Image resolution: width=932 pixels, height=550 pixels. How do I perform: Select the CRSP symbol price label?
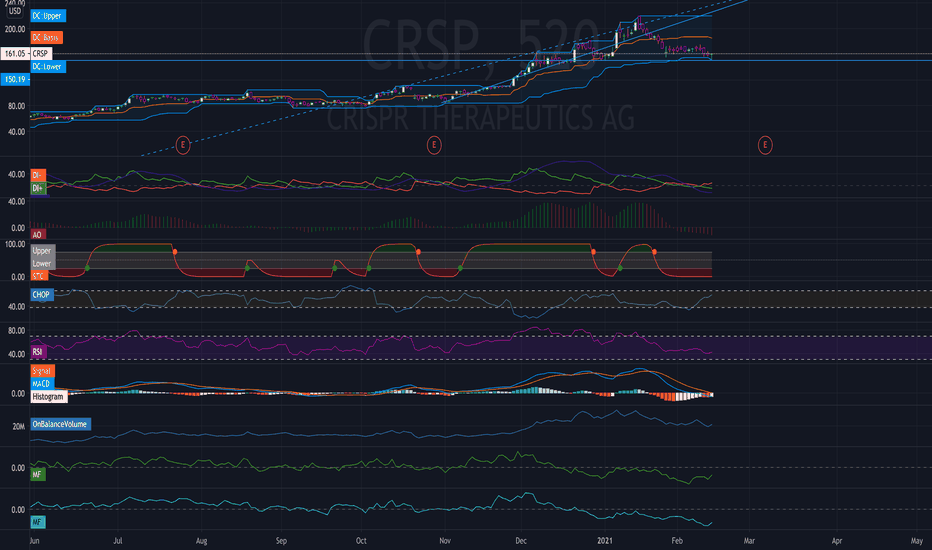[40, 54]
